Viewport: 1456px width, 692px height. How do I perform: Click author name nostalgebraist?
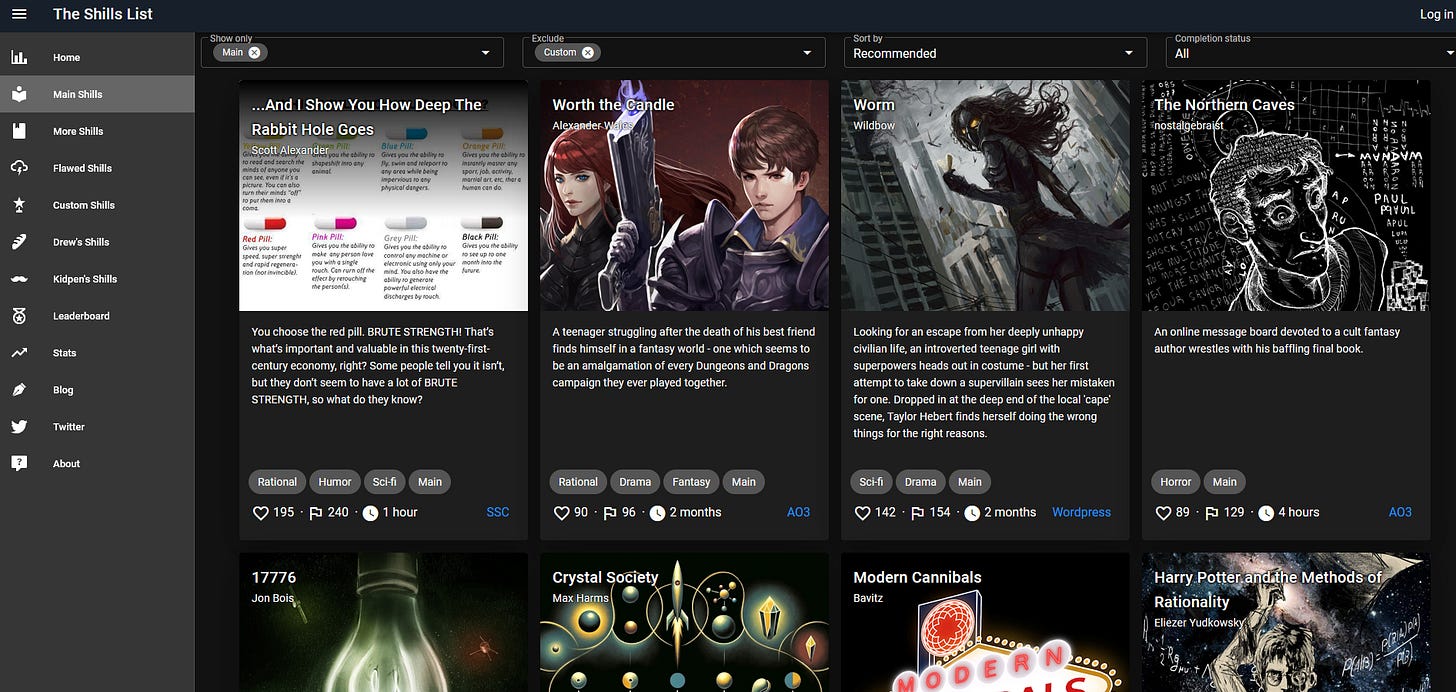tap(1189, 125)
